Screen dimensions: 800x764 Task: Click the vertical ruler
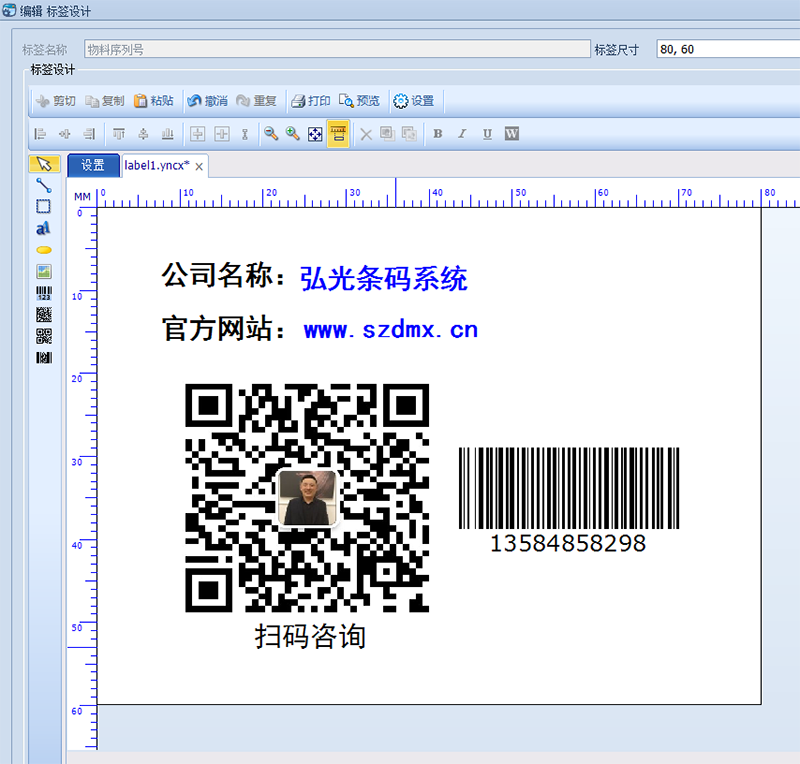pos(82,479)
